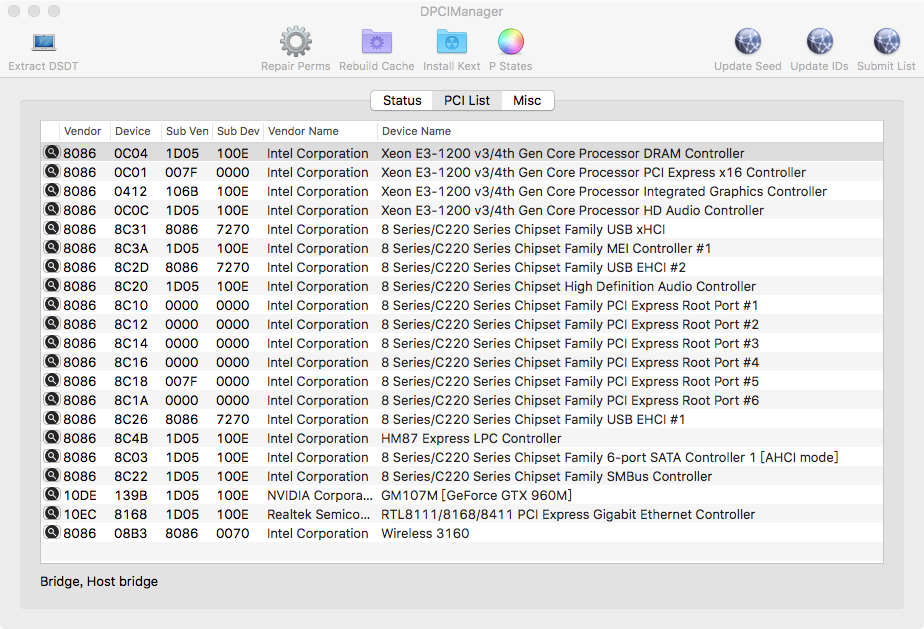The image size is (924, 629).
Task: Sort by Sub Ven column header
Action: (187, 131)
